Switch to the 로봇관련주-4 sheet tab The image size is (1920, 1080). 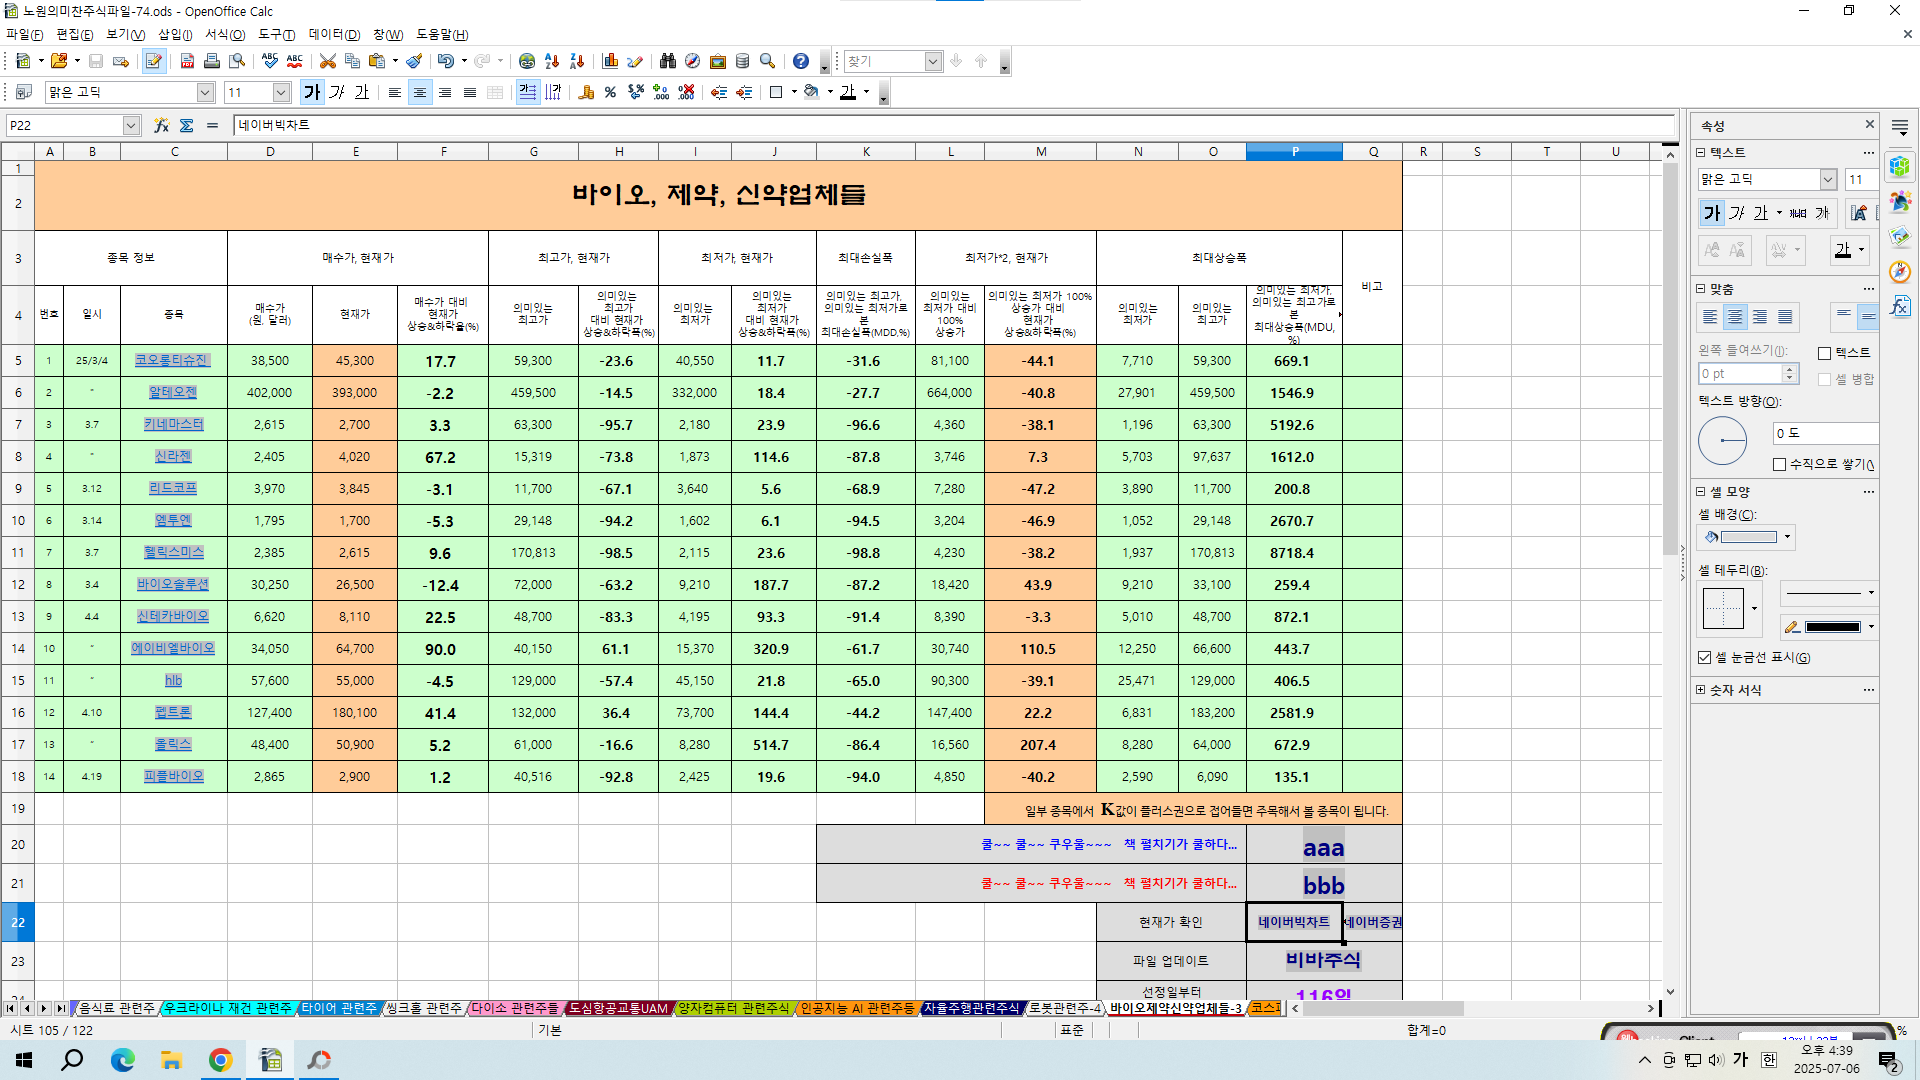pos(1064,1008)
